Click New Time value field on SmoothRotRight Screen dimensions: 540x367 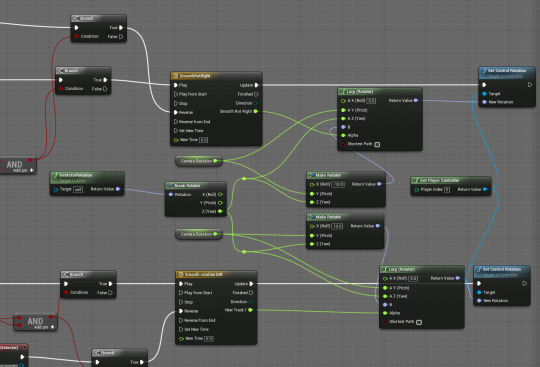tap(204, 140)
